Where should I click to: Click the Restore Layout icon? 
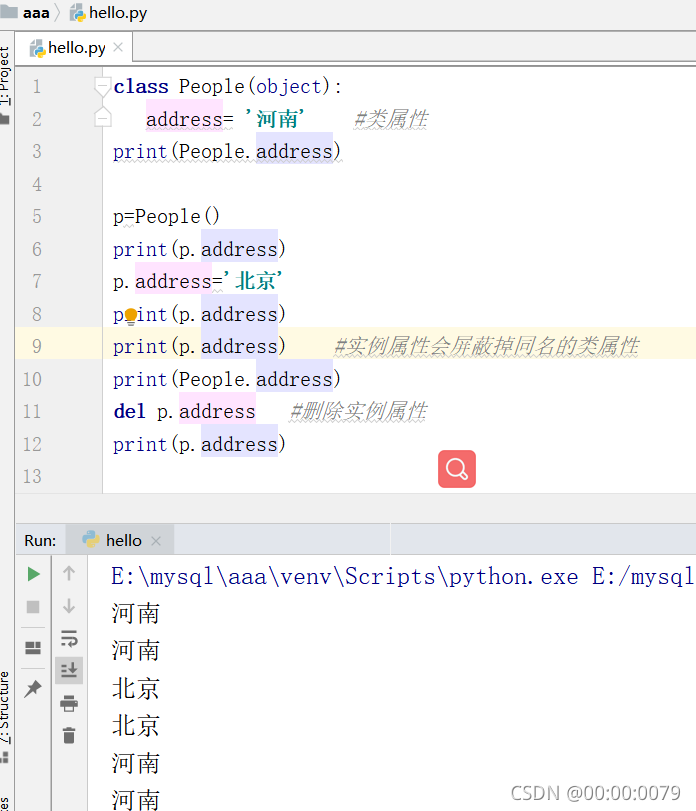point(33,648)
